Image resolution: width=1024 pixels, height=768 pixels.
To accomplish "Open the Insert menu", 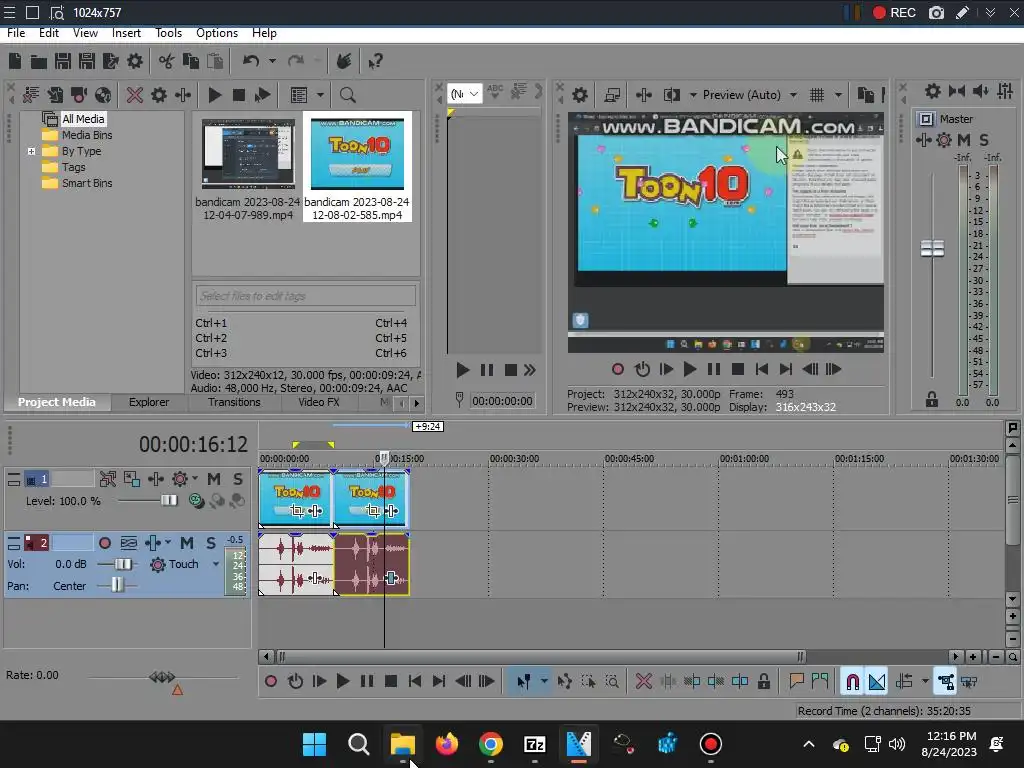I will tap(126, 33).
